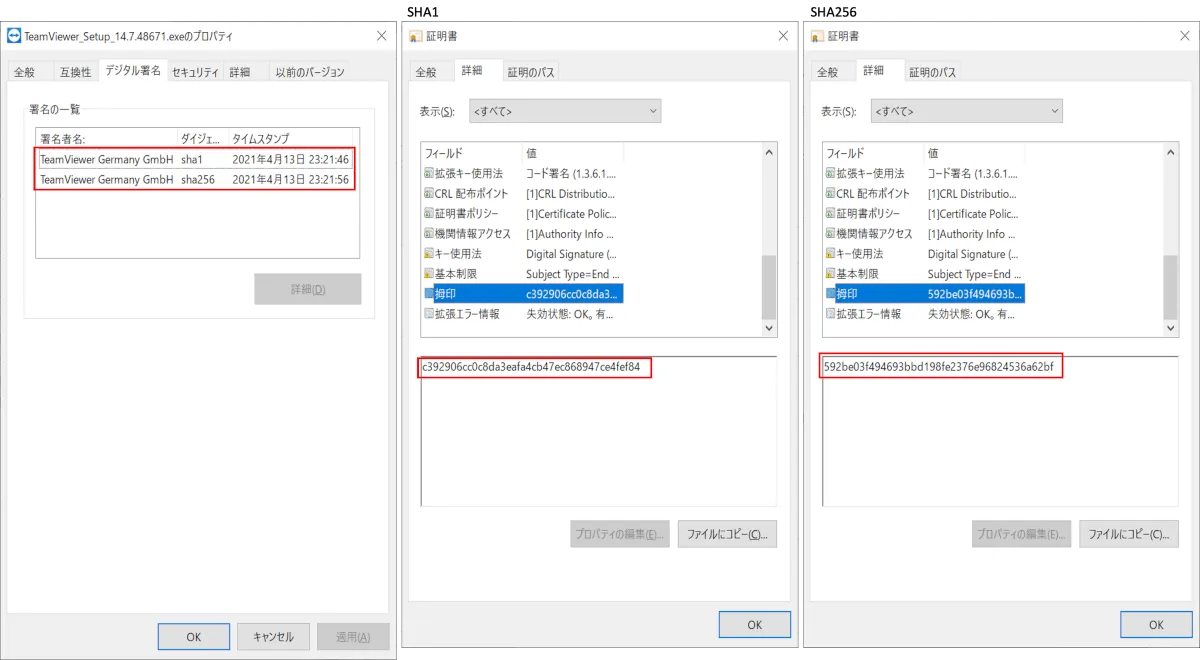Screen dimensions: 1200x660
Task: Click SHA256 thumbprint text 592be03f494693bbd198...
Action: click(938, 367)
